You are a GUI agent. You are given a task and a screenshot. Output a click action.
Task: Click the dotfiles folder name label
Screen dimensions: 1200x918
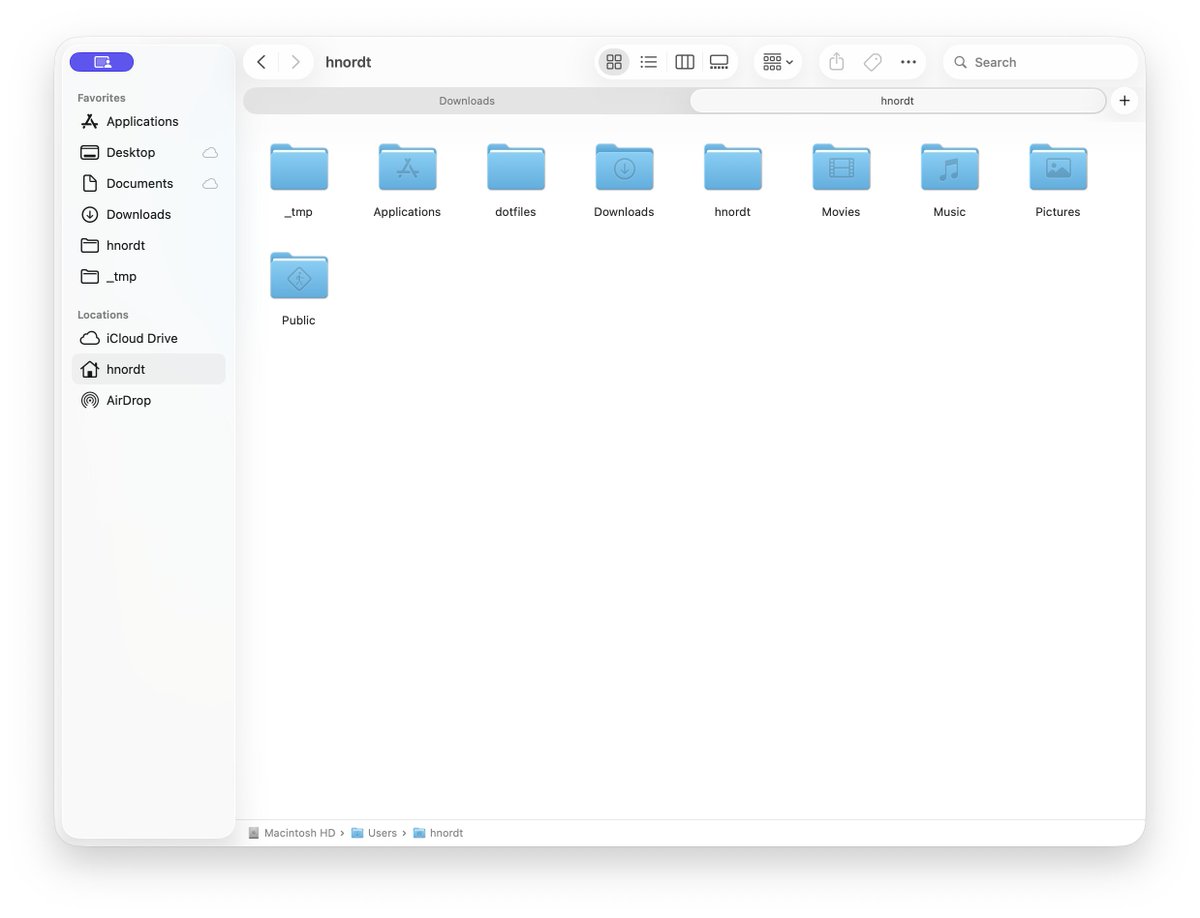coord(516,212)
